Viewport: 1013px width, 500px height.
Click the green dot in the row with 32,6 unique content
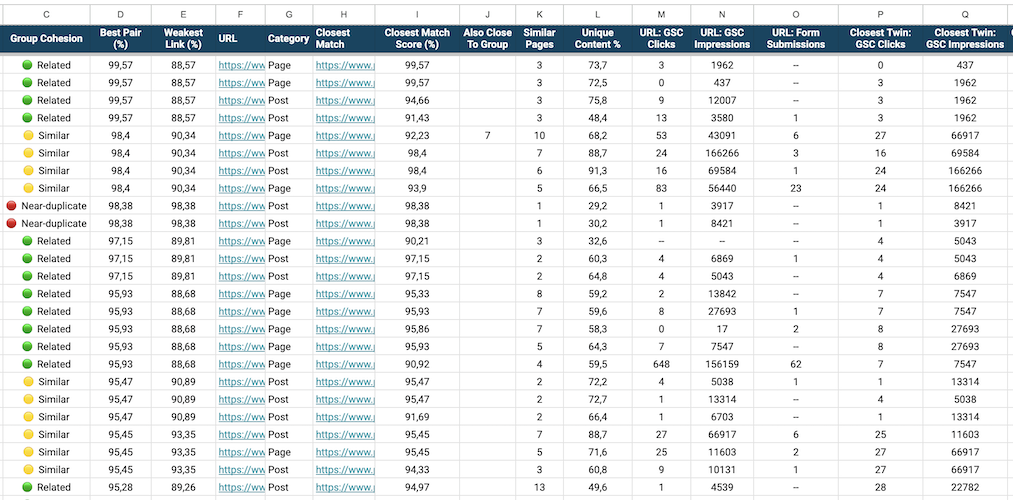(27, 241)
